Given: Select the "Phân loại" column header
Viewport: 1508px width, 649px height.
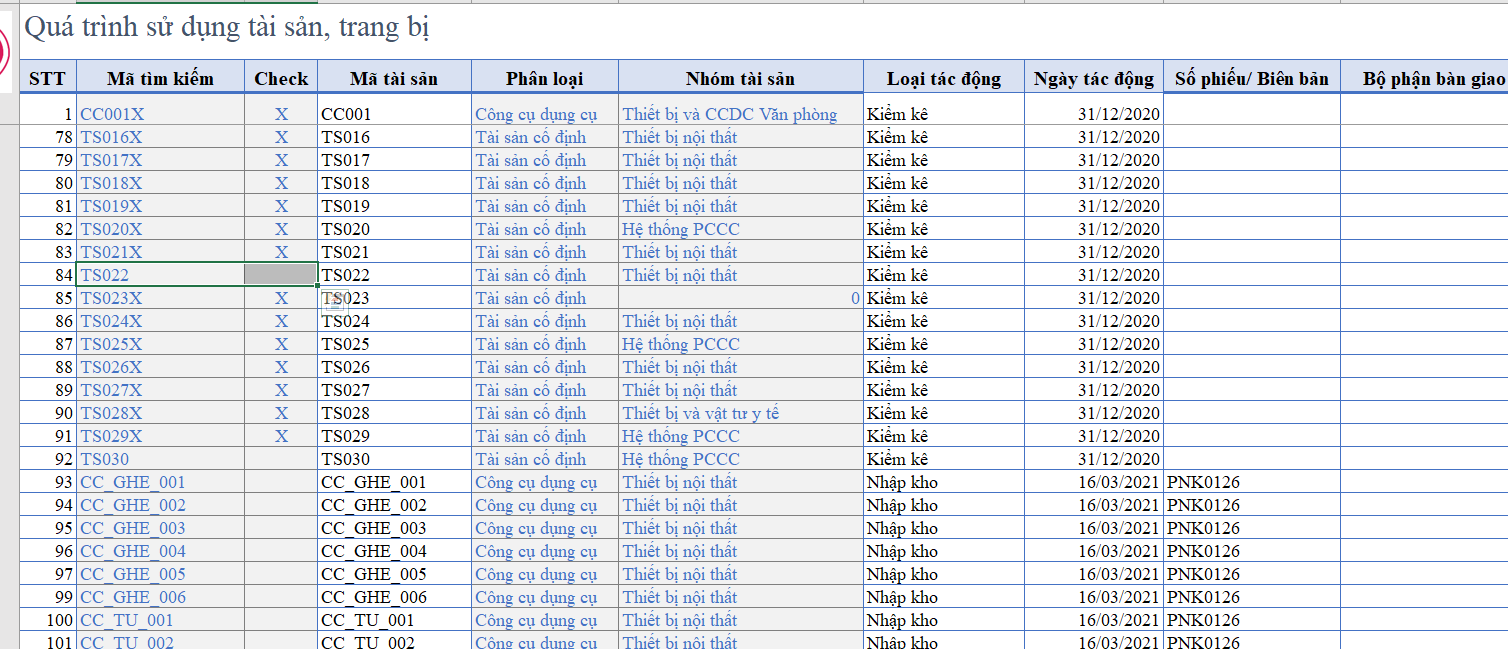Looking at the screenshot, I should tap(544, 79).
